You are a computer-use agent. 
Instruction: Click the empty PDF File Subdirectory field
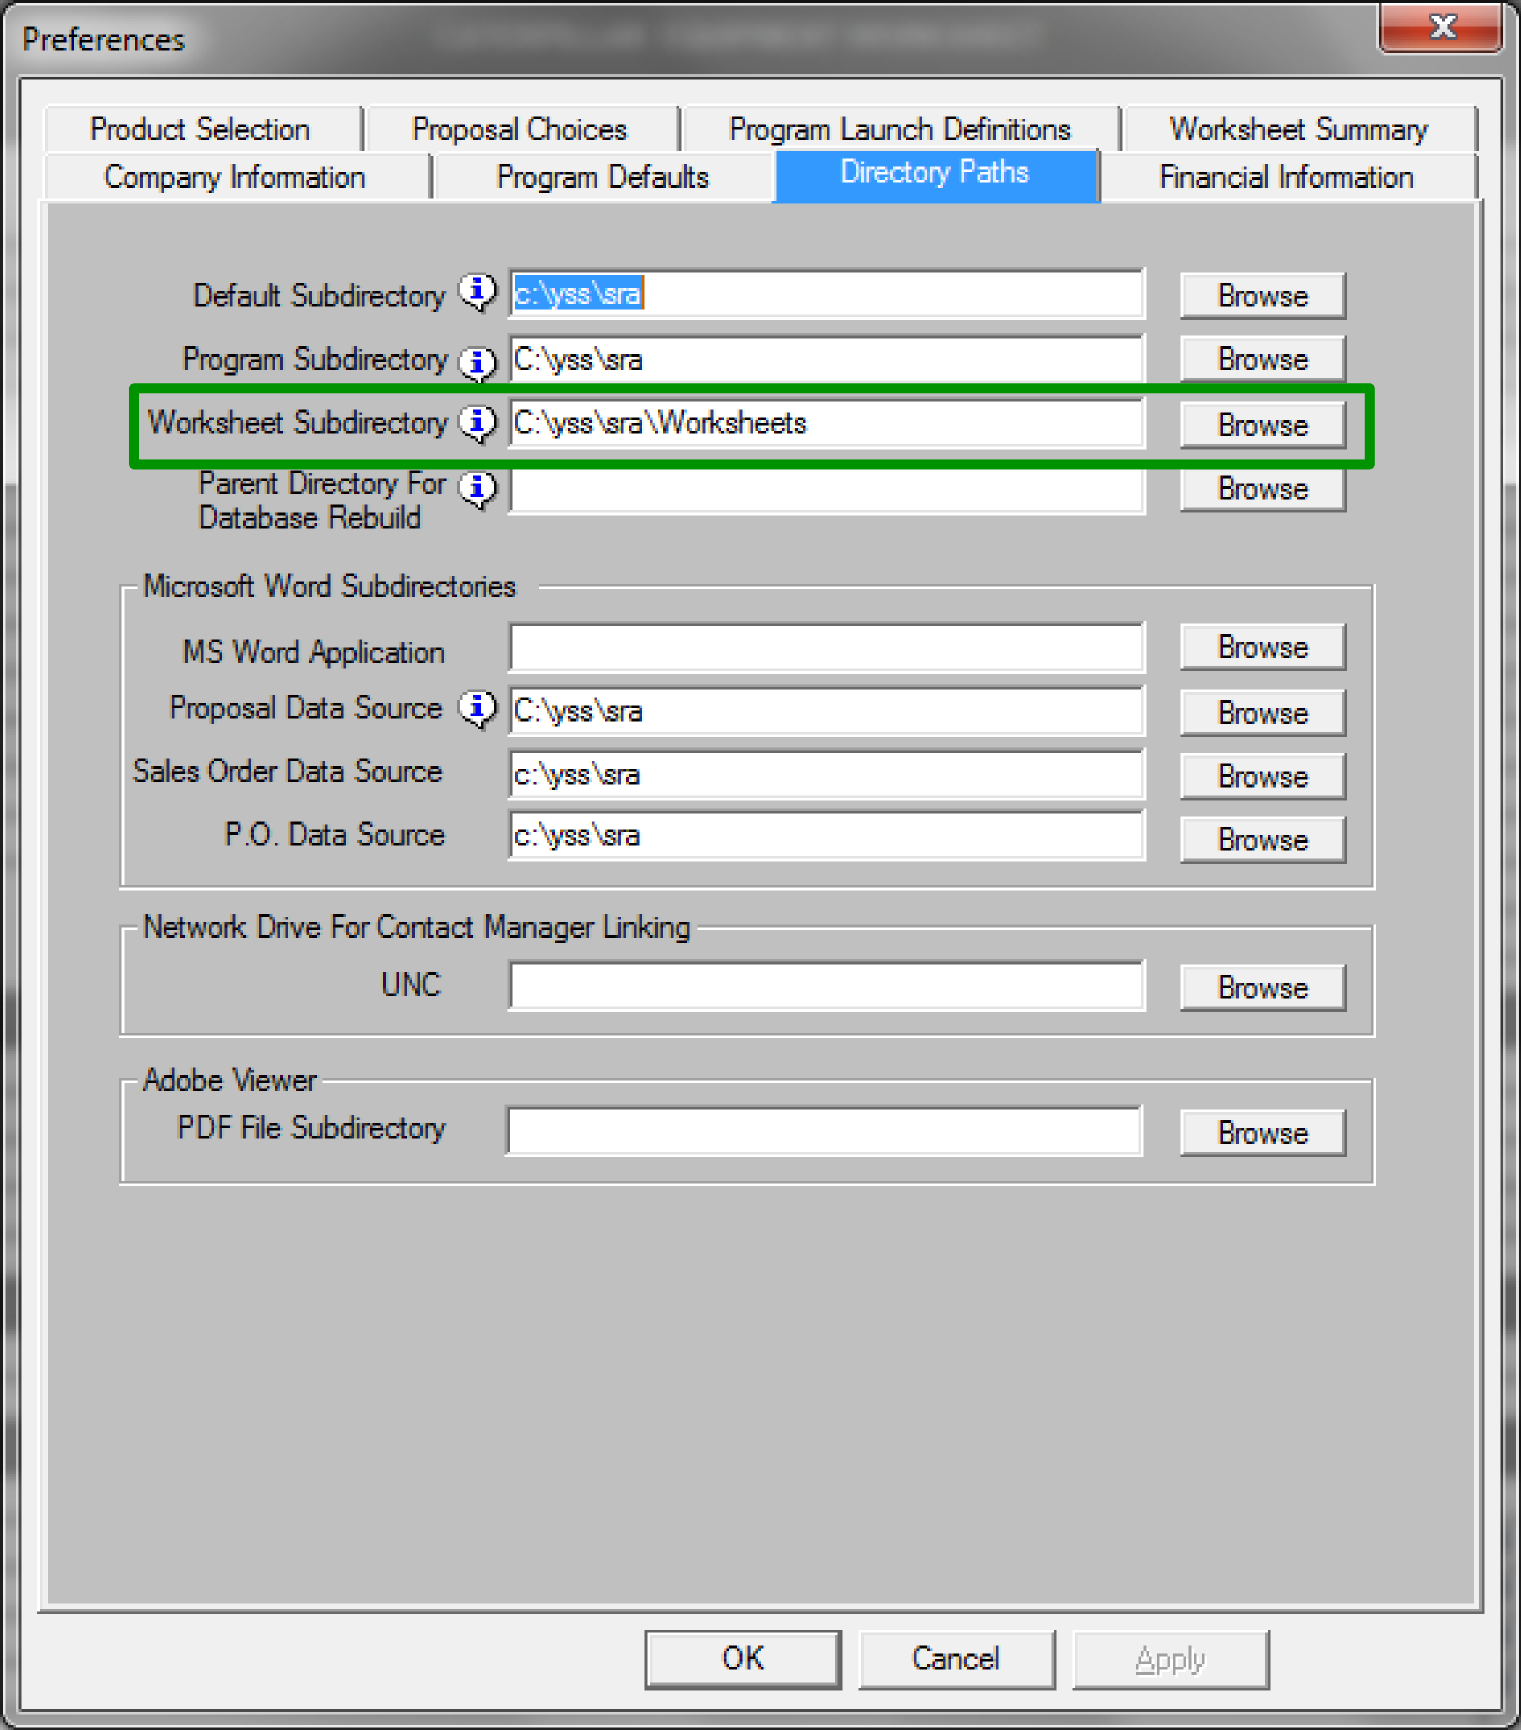pyautogui.click(x=824, y=1131)
